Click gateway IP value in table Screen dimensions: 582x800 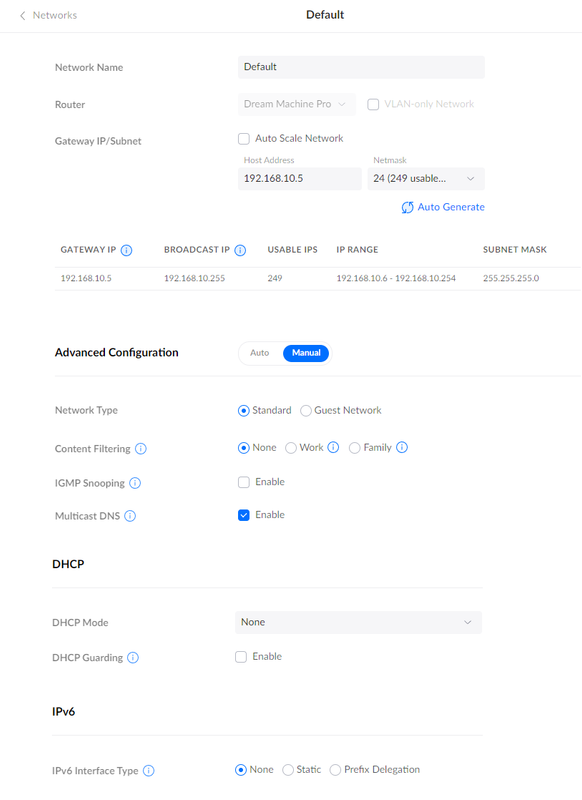point(86,278)
